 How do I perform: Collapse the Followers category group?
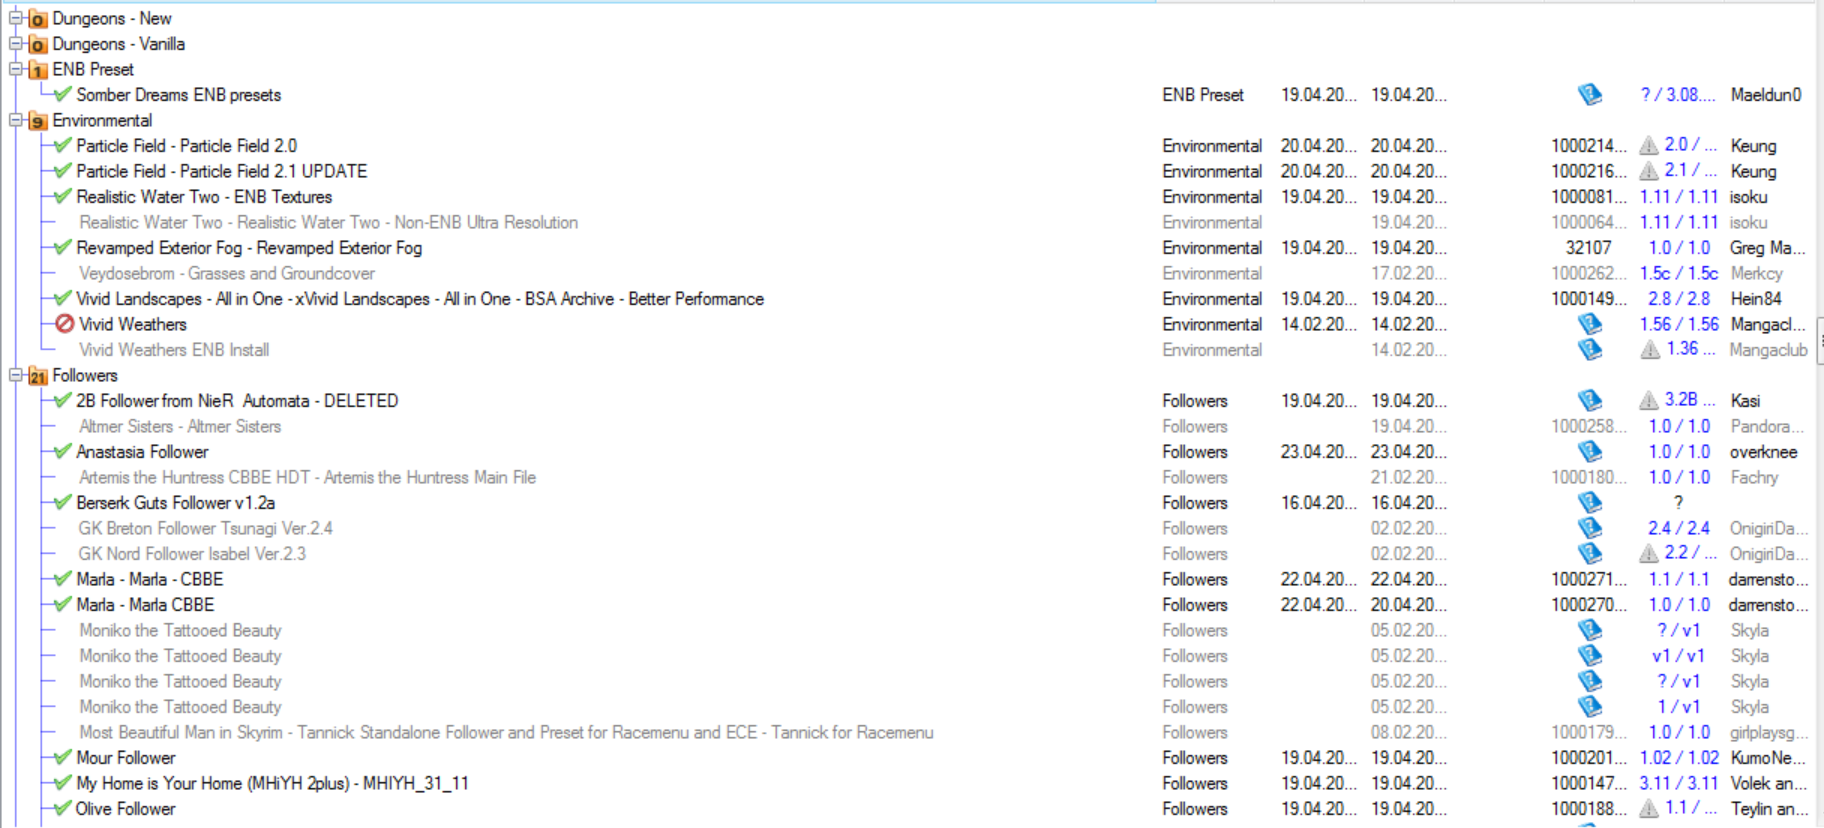click(x=16, y=375)
